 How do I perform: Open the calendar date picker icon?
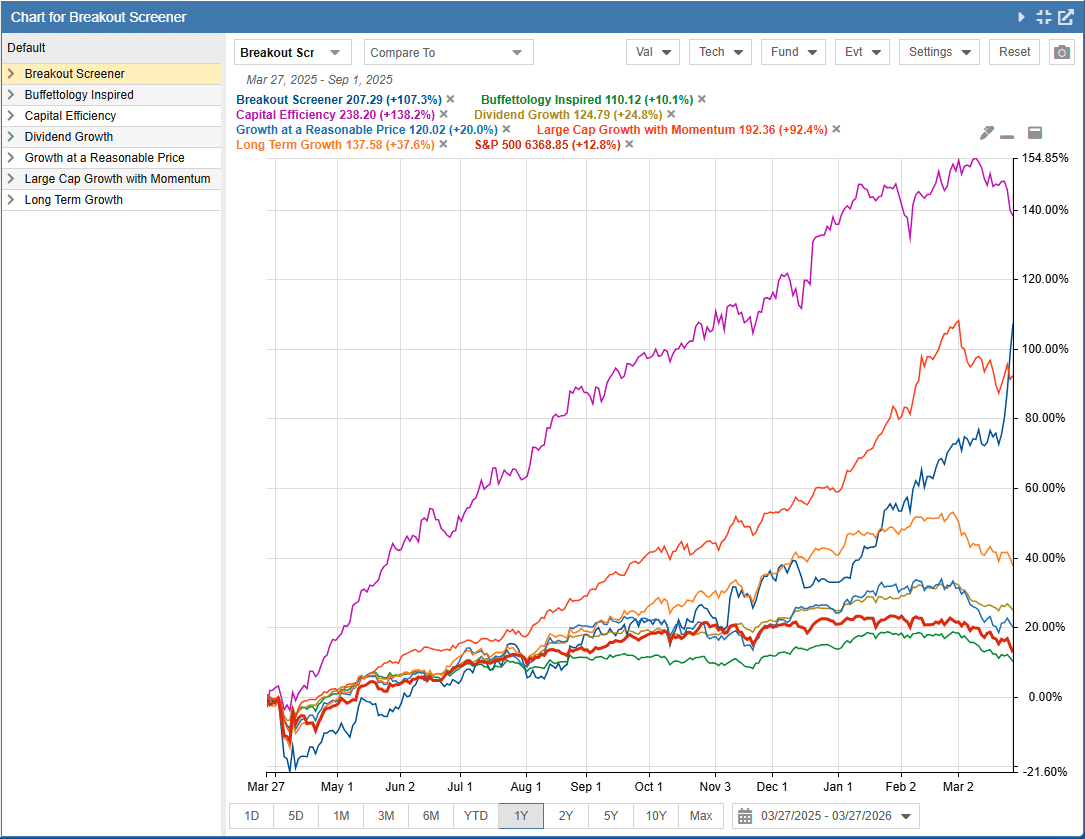[x=745, y=816]
